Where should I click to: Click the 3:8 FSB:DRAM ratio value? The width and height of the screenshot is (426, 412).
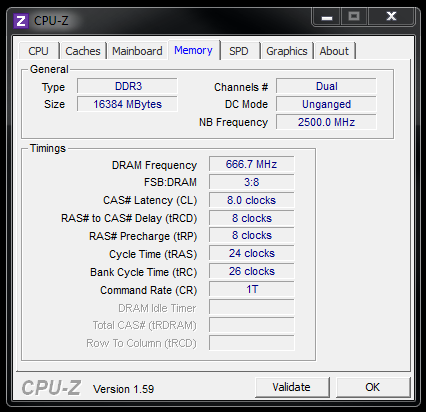coord(252,182)
